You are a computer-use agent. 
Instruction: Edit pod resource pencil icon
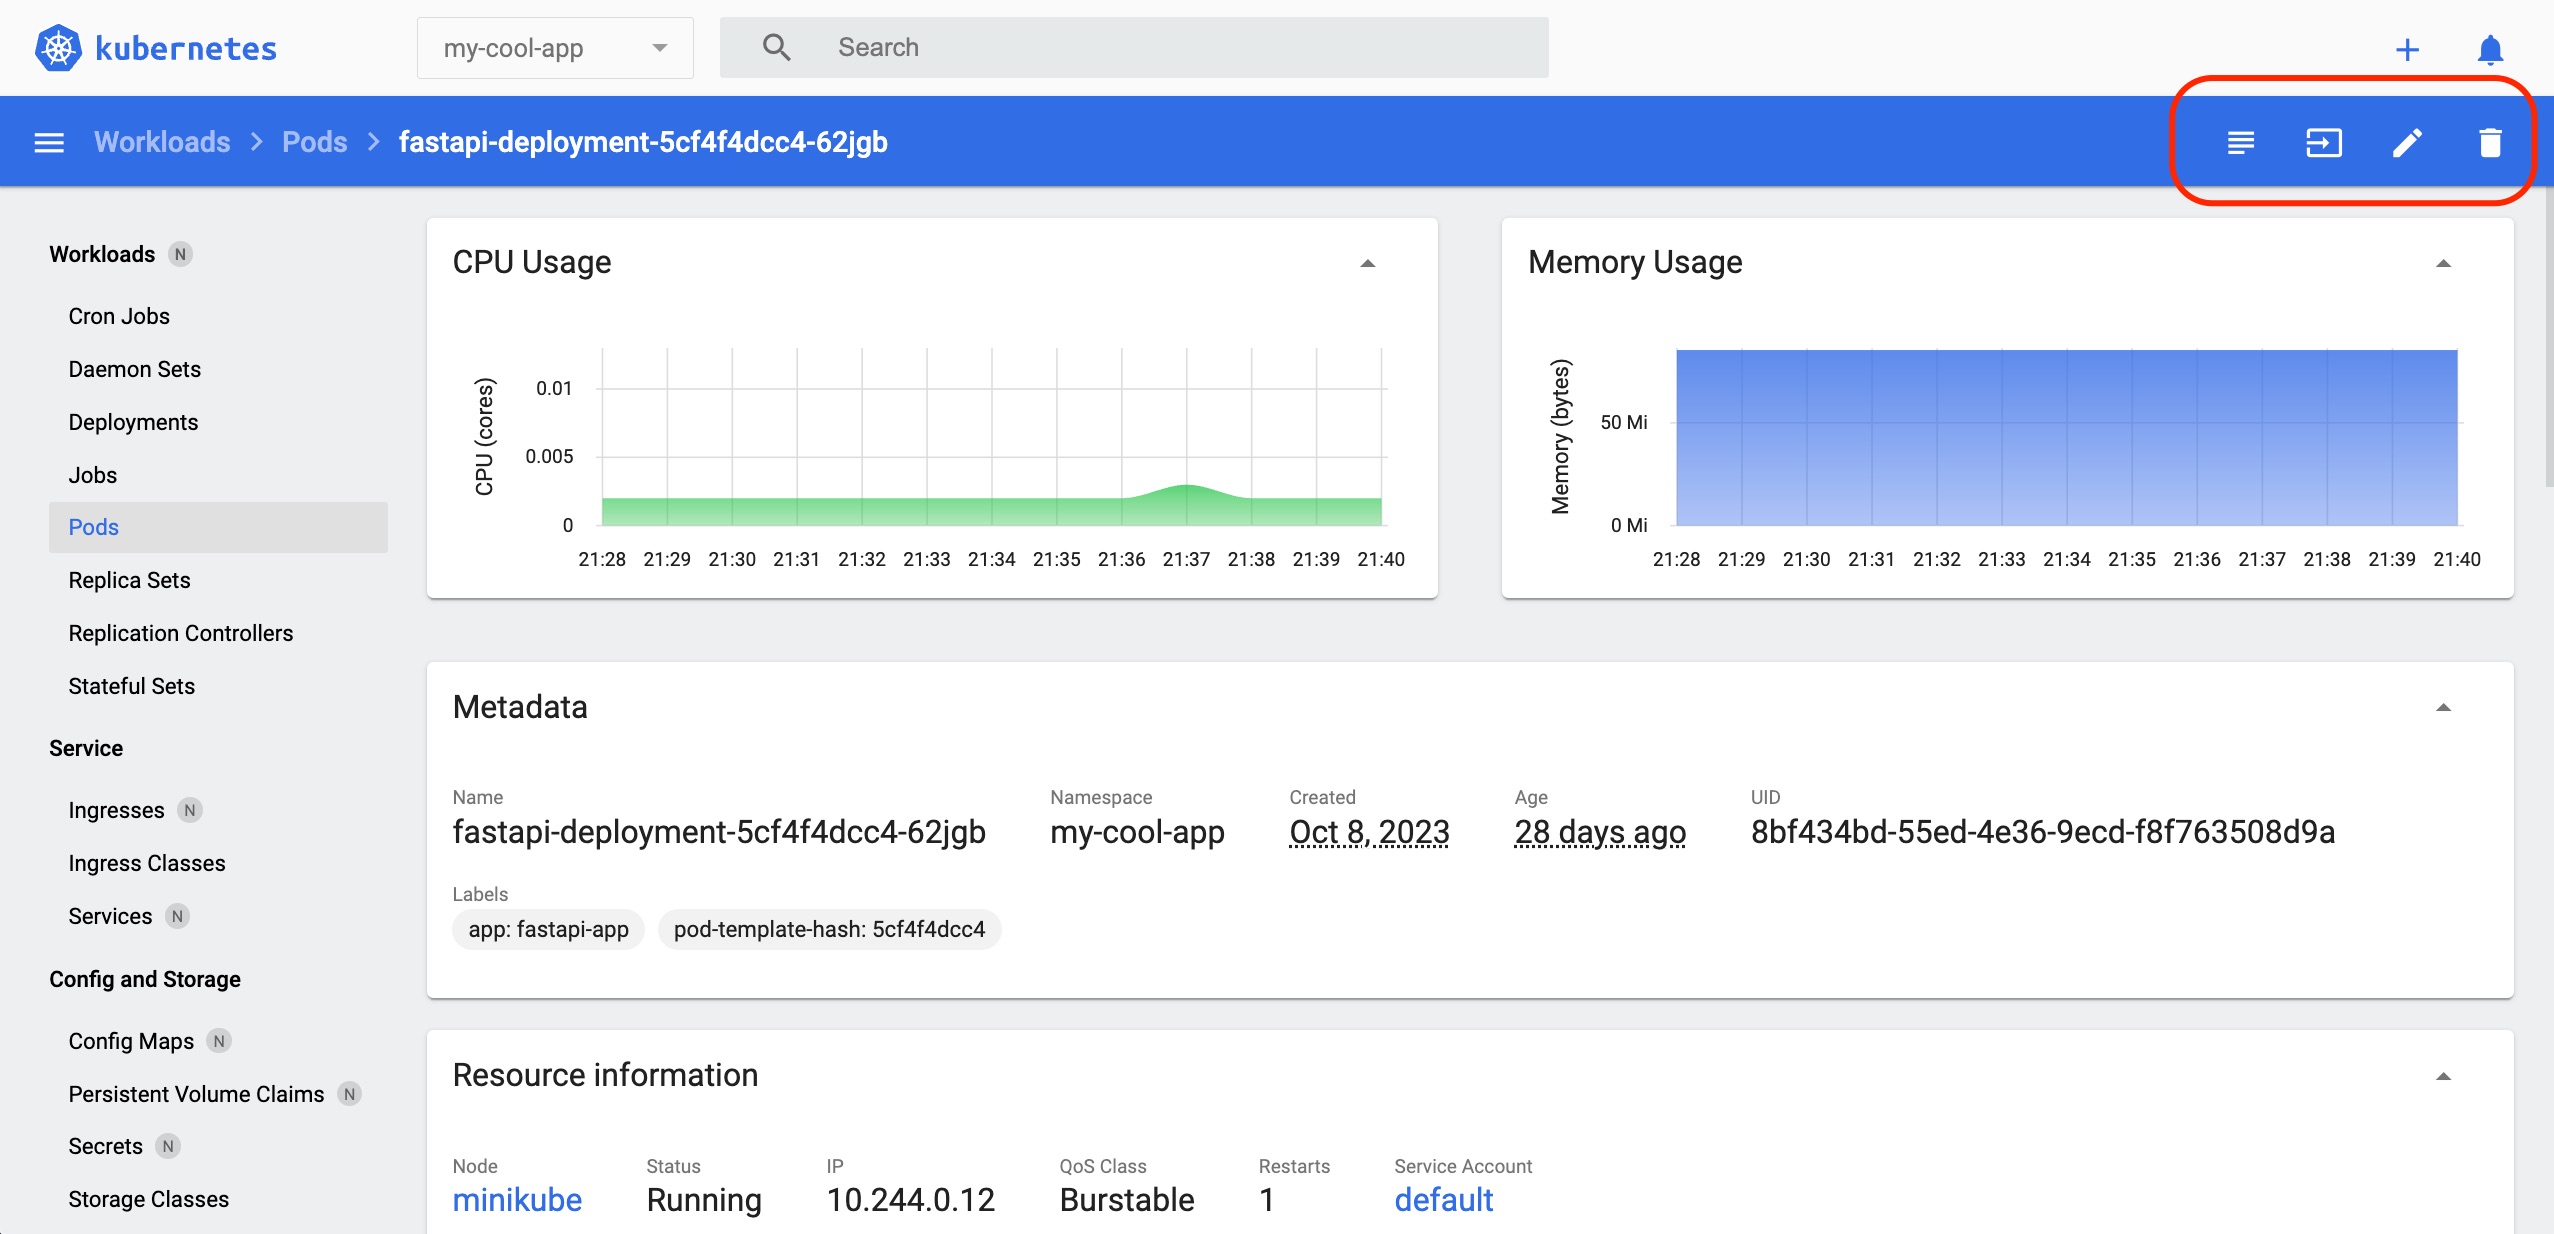2407,142
